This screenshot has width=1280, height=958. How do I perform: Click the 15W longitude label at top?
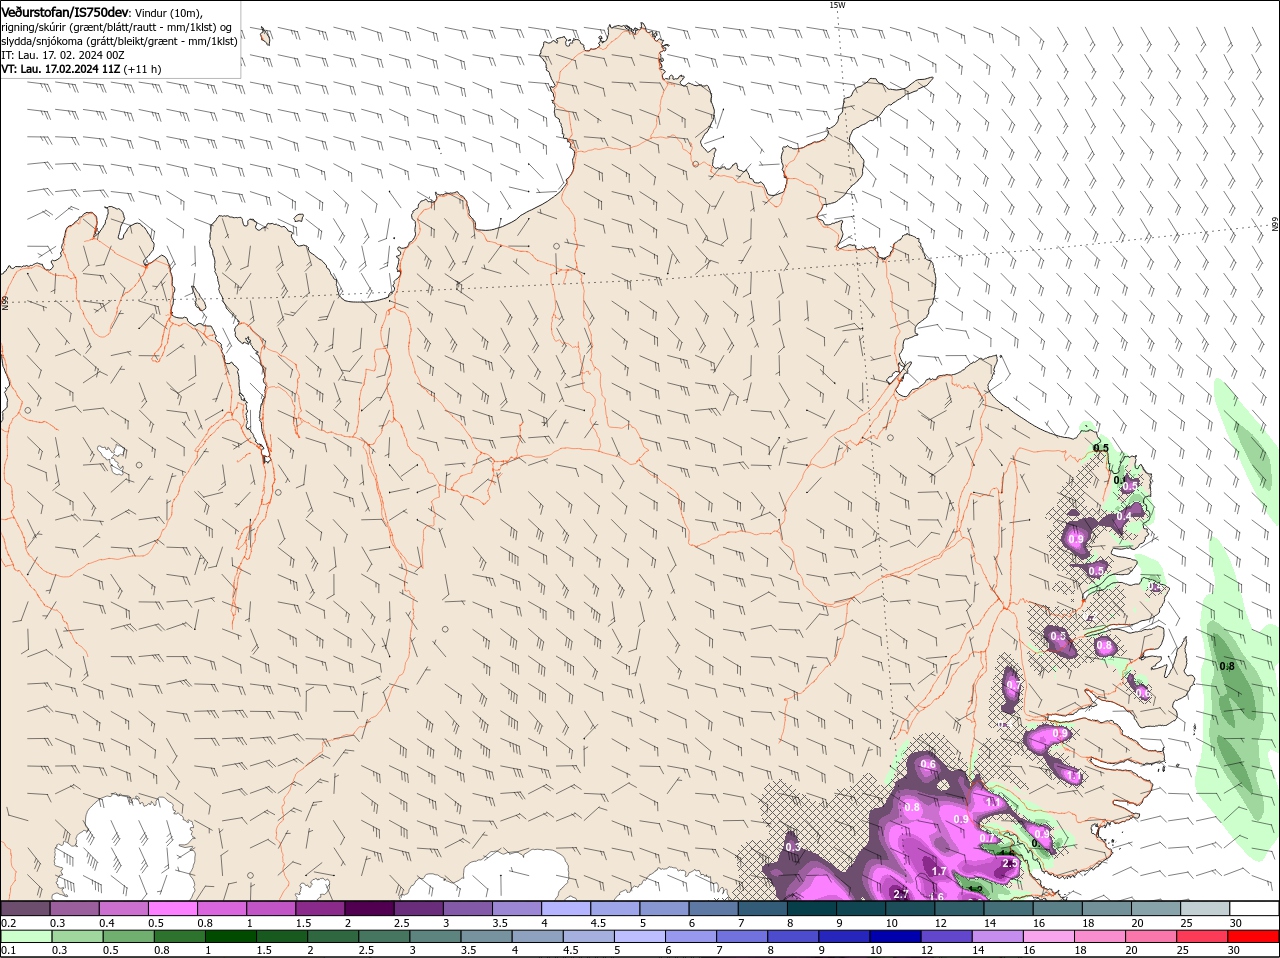837,5
